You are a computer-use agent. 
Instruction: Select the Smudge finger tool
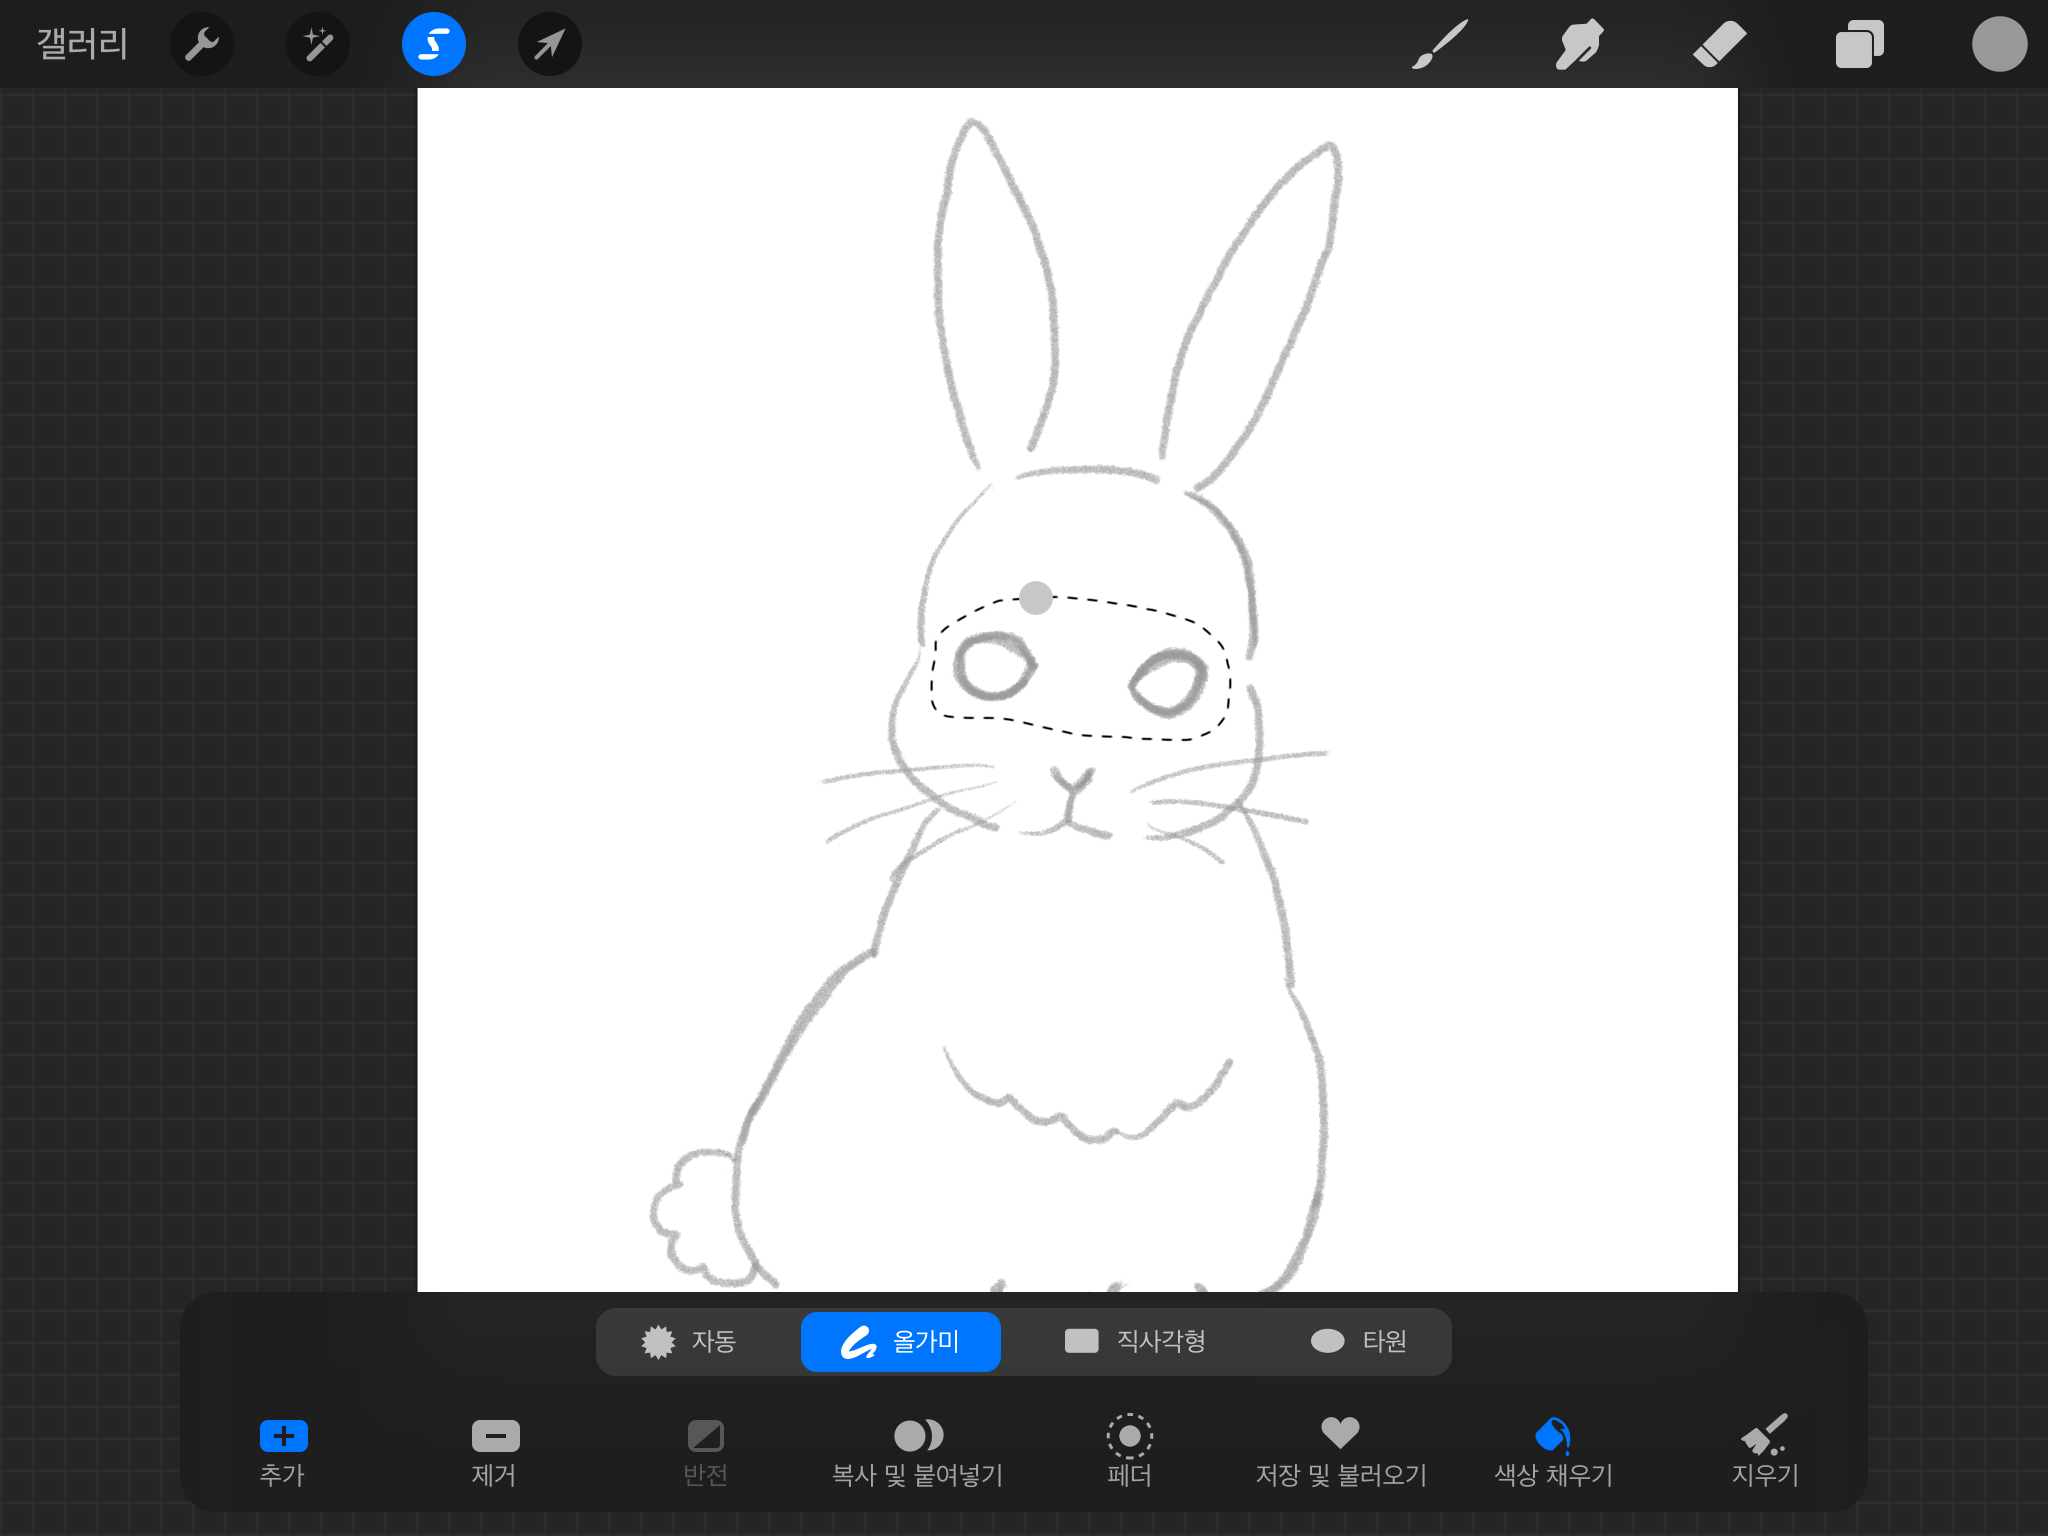pyautogui.click(x=1579, y=44)
